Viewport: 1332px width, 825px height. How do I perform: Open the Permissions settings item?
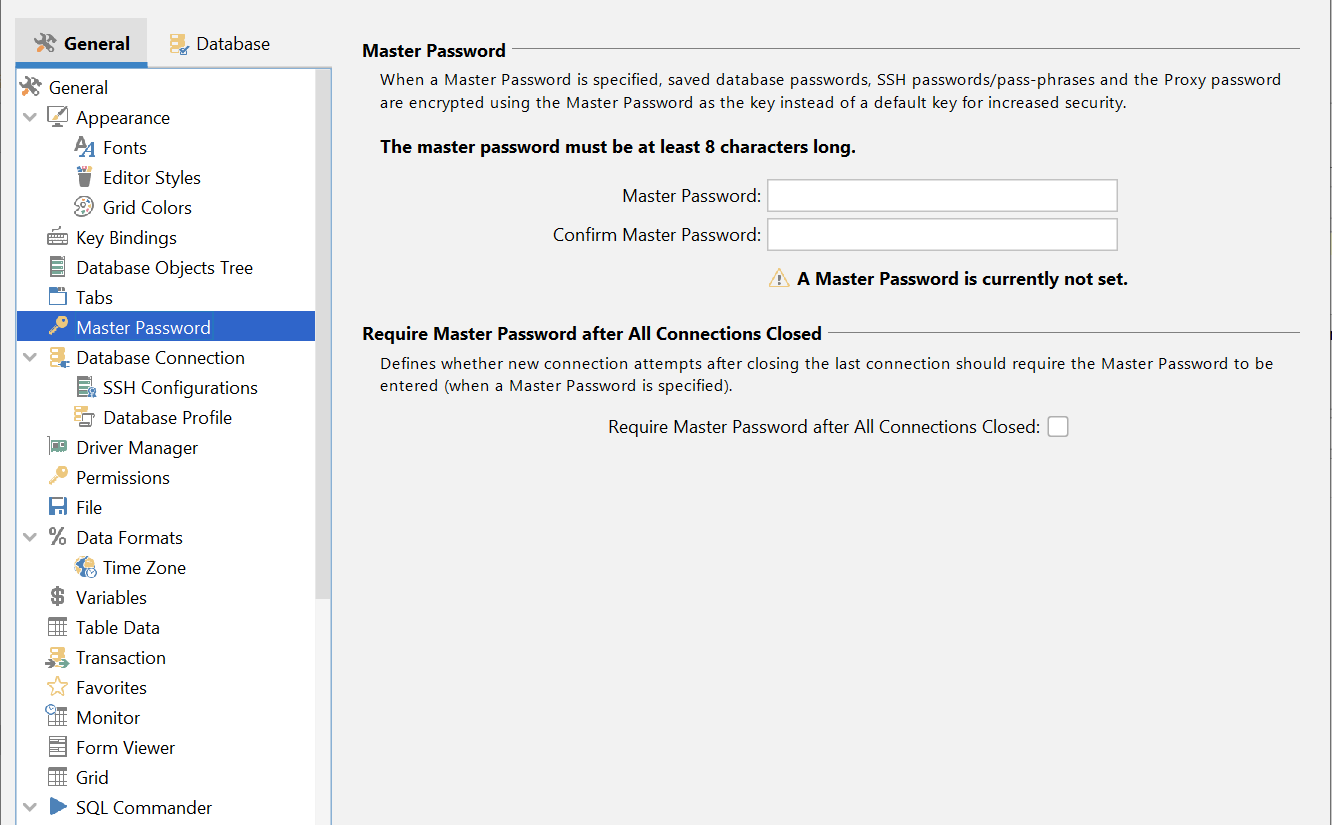(122, 478)
